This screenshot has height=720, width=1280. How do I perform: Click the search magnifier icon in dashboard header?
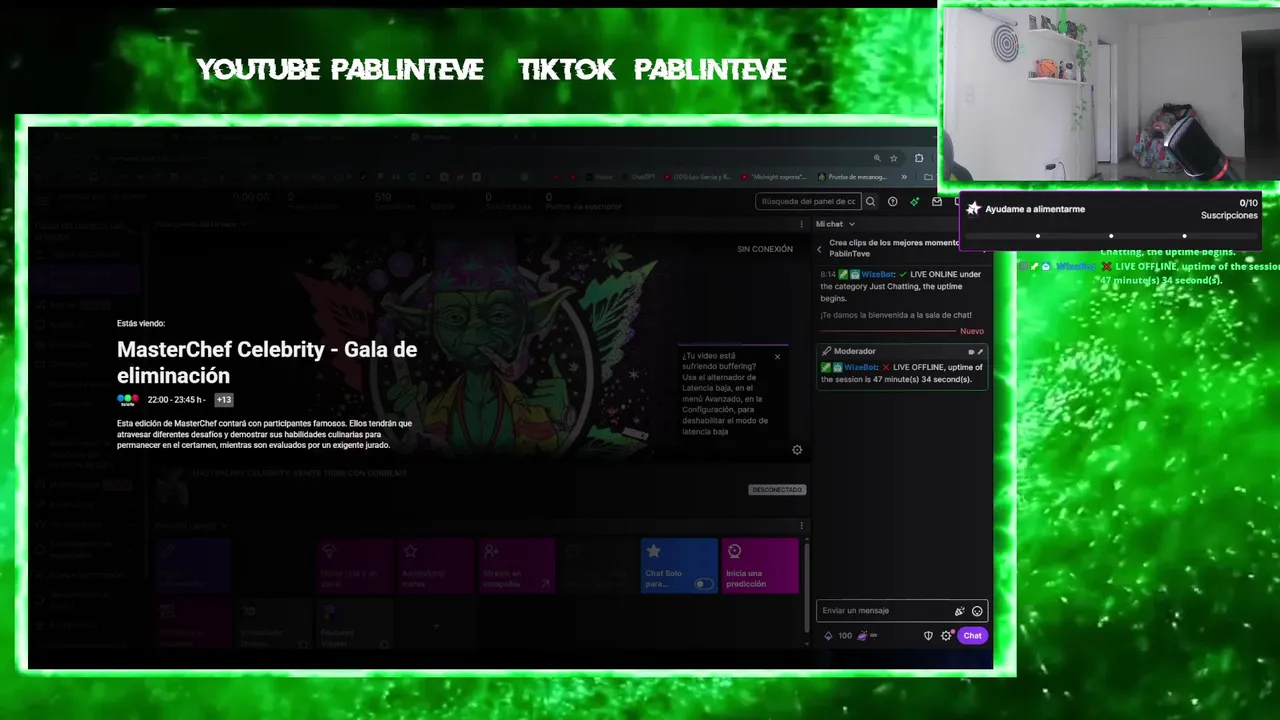[x=870, y=201]
